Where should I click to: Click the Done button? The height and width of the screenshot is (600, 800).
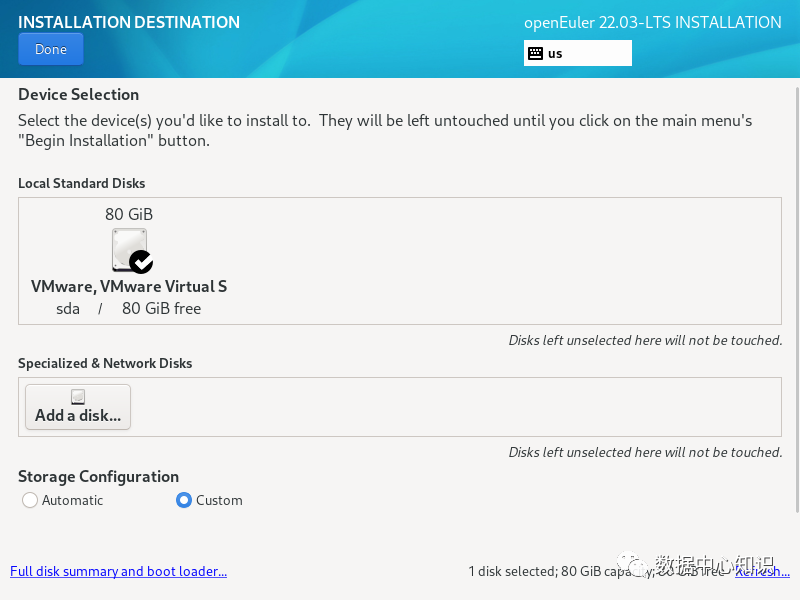[51, 49]
